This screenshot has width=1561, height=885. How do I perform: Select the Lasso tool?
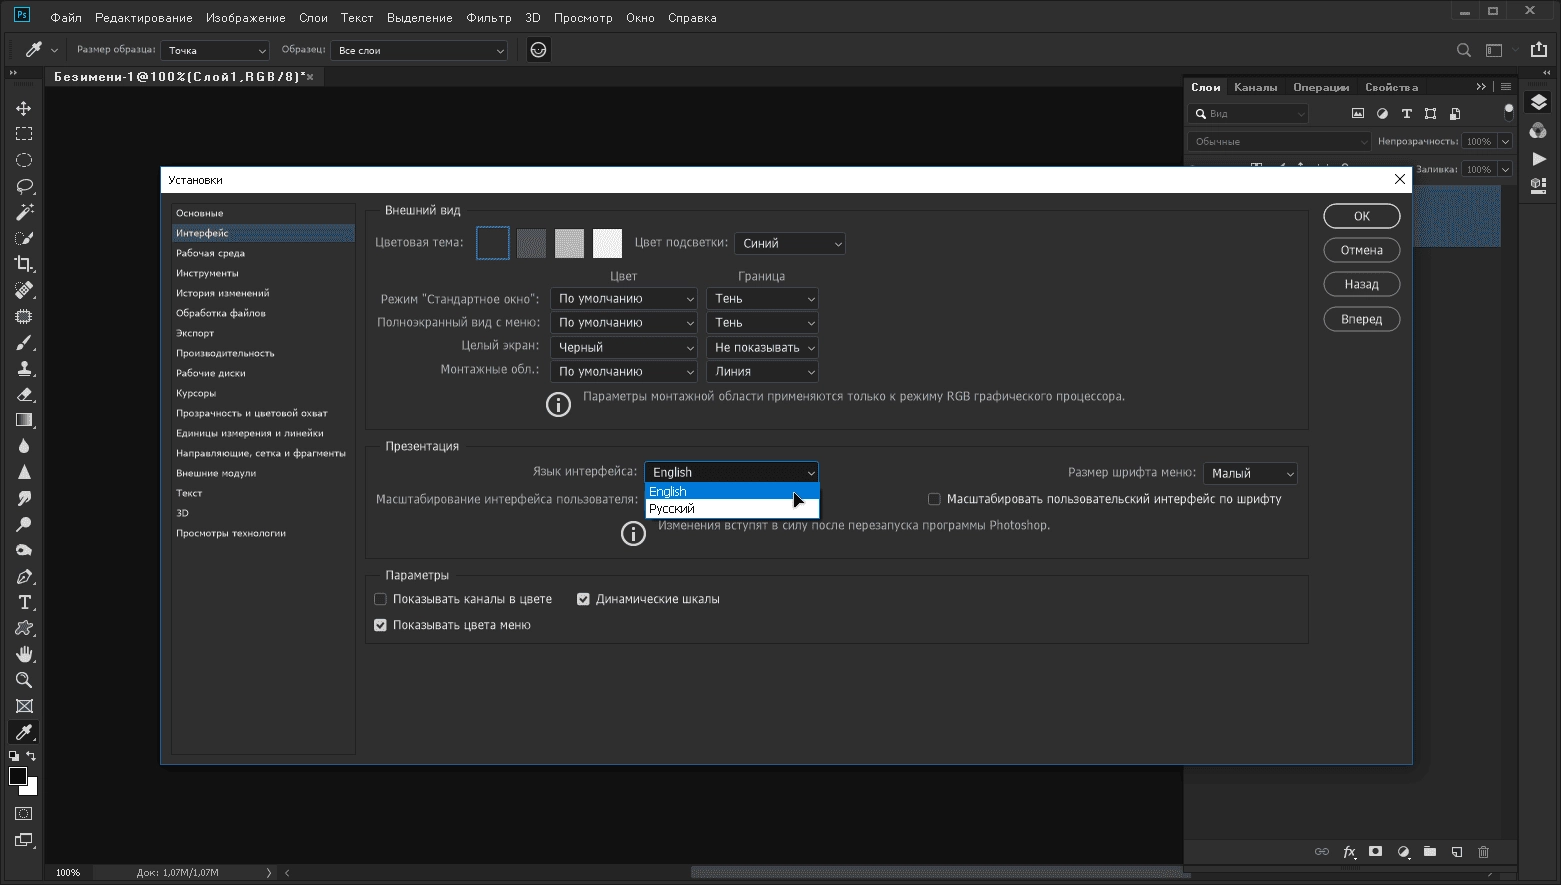(x=24, y=186)
